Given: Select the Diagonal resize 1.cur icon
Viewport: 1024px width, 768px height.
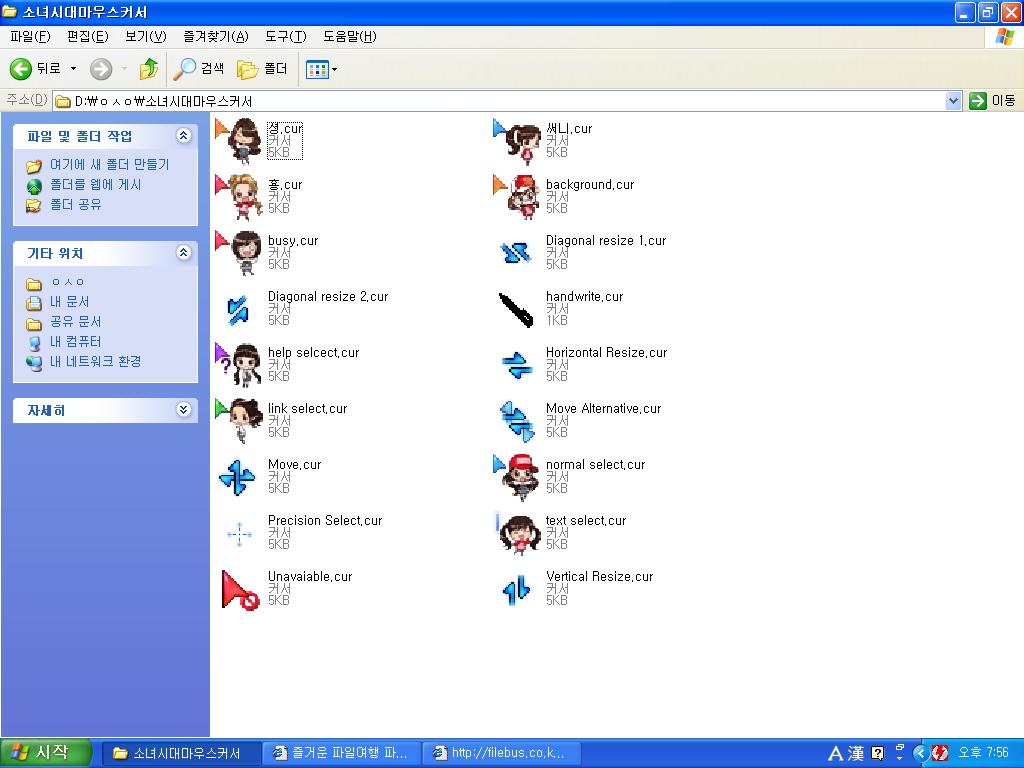Looking at the screenshot, I should coord(517,253).
